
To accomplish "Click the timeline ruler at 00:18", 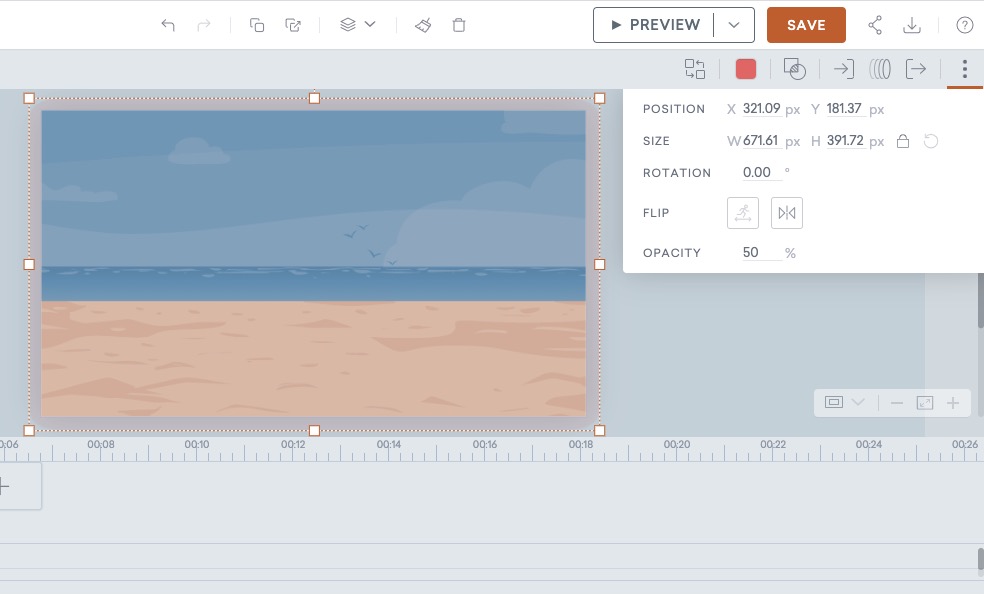I will tap(580, 444).
